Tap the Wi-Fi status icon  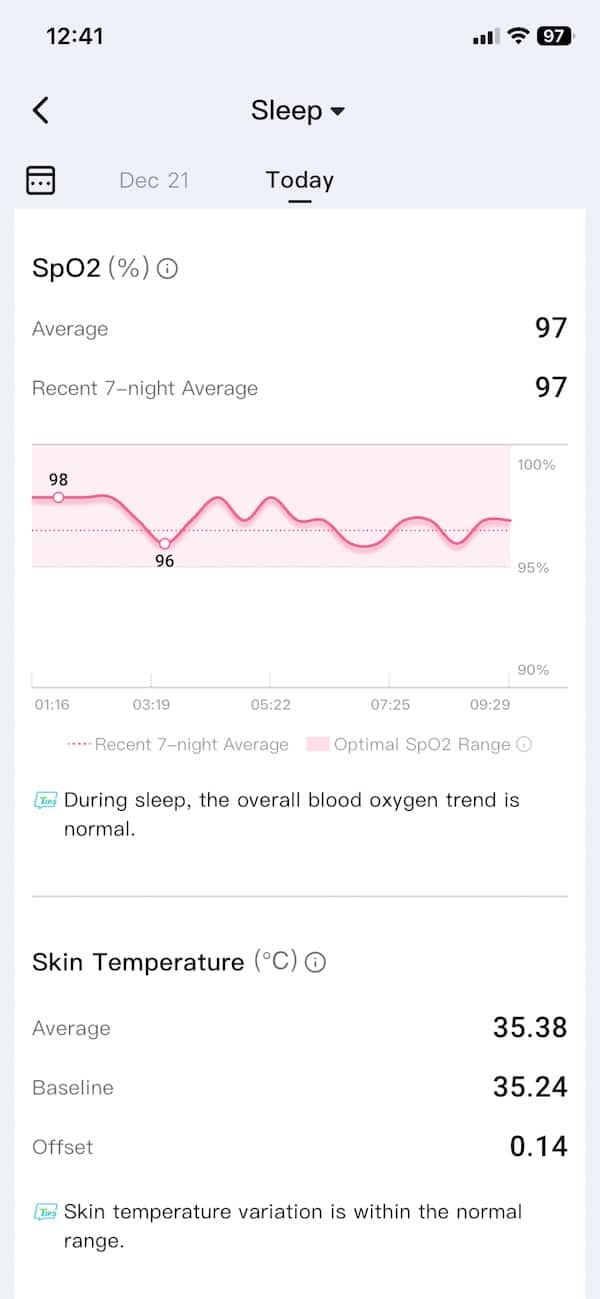518,36
